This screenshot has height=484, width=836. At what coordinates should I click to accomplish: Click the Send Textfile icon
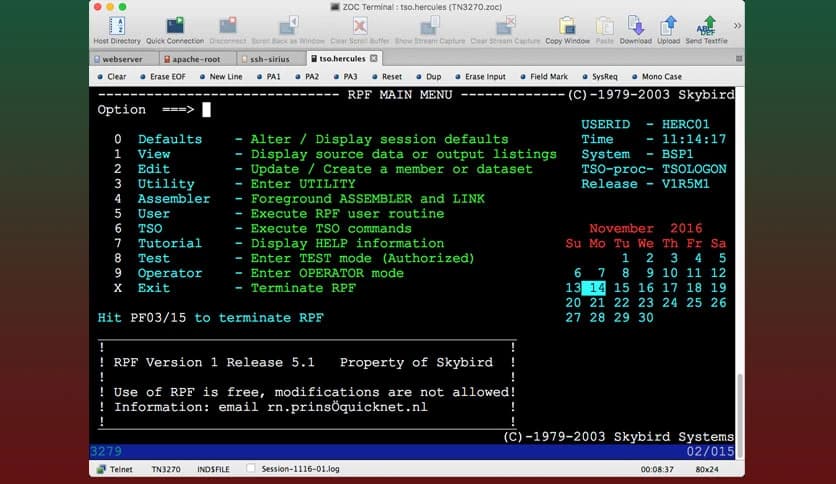click(x=706, y=30)
